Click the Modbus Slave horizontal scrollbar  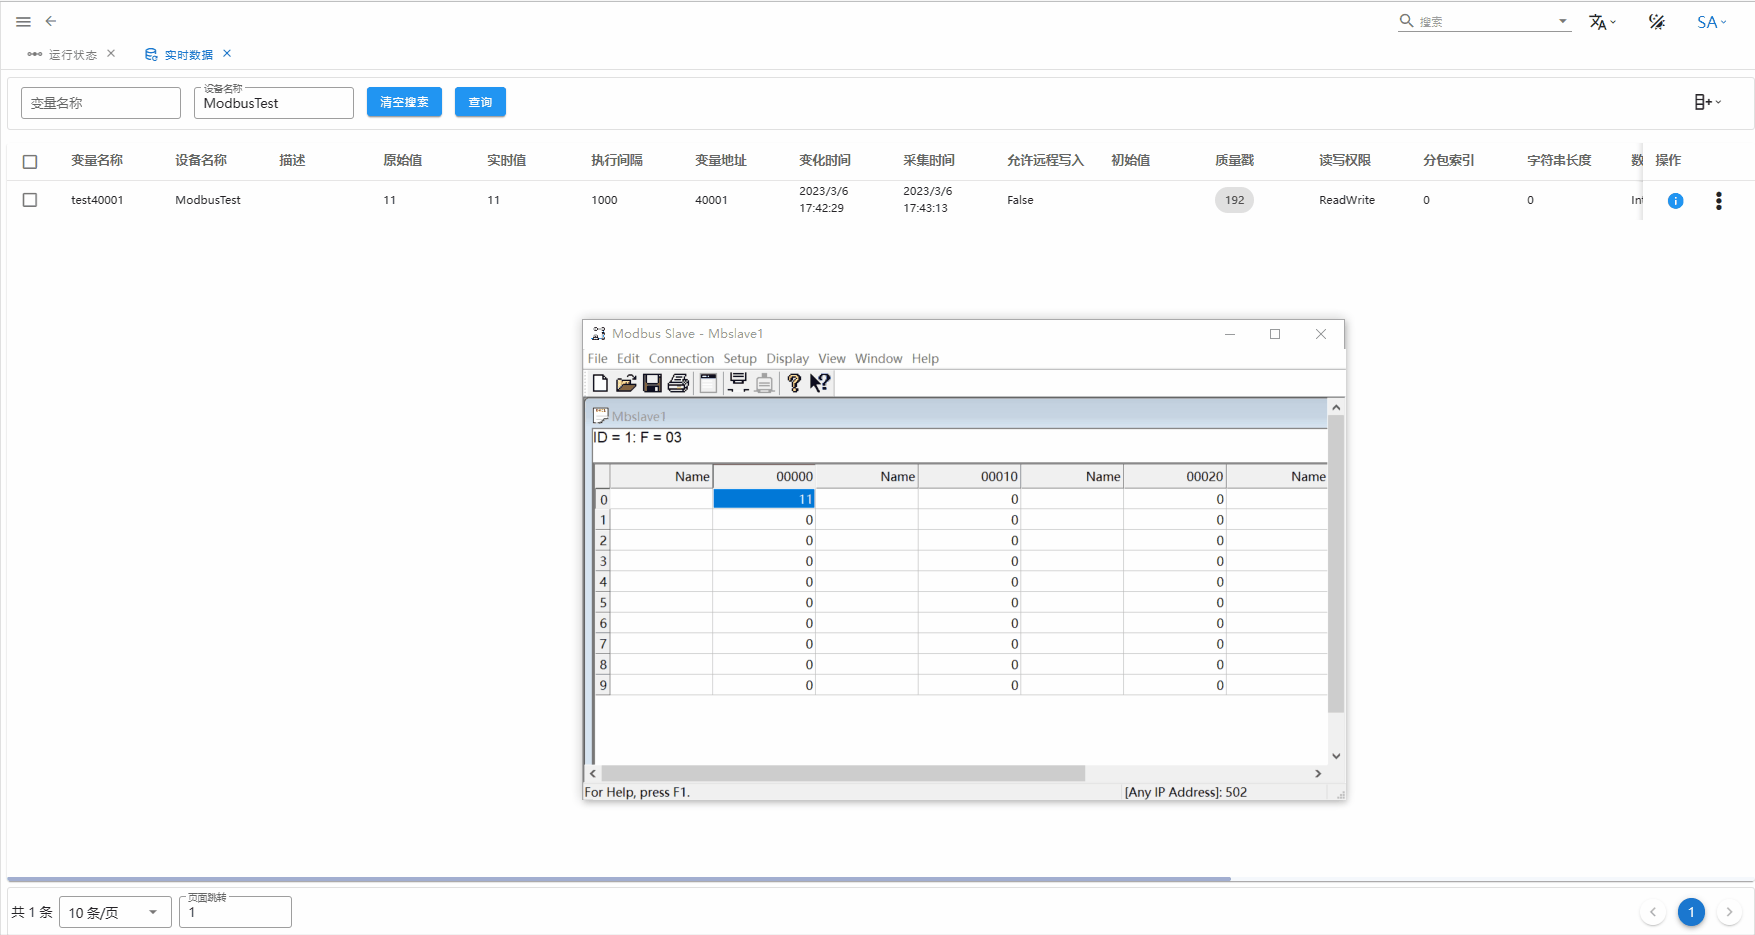[843, 773]
